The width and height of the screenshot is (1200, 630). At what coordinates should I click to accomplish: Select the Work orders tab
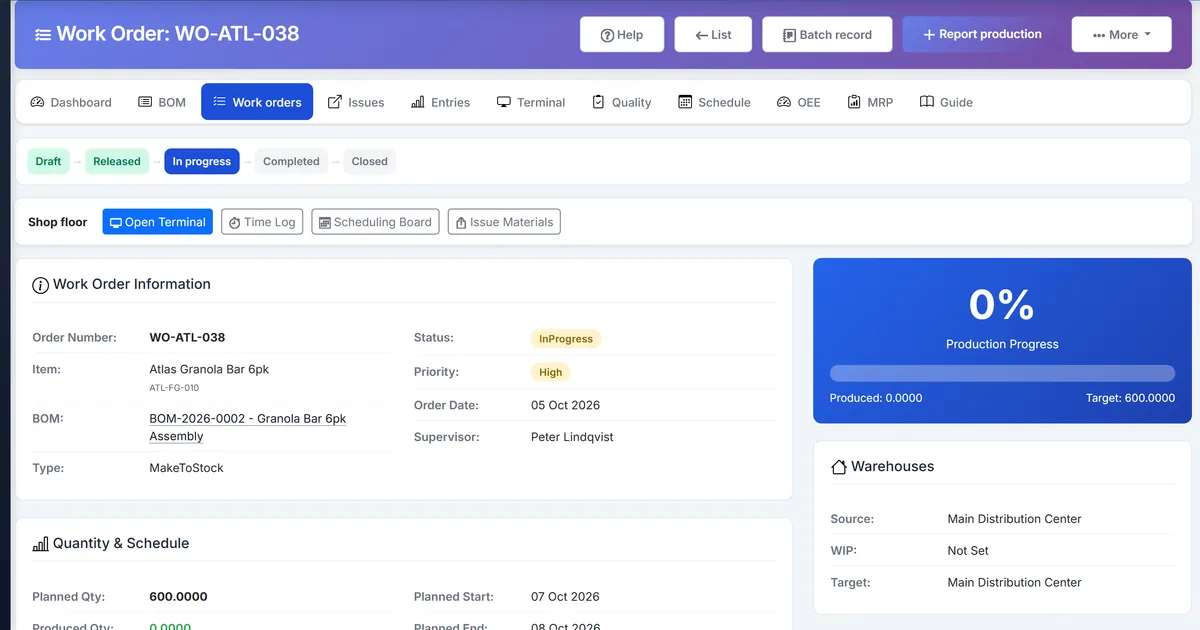pyautogui.click(x=257, y=102)
